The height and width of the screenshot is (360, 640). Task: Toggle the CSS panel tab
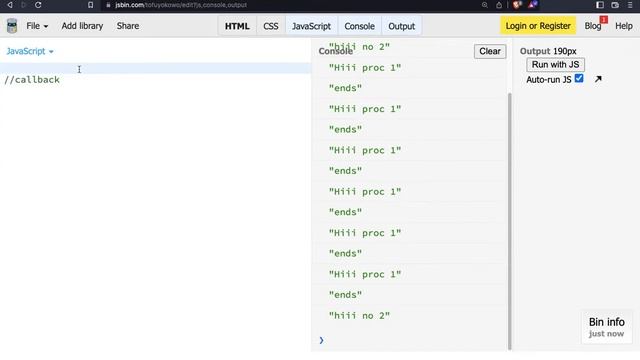(271, 26)
